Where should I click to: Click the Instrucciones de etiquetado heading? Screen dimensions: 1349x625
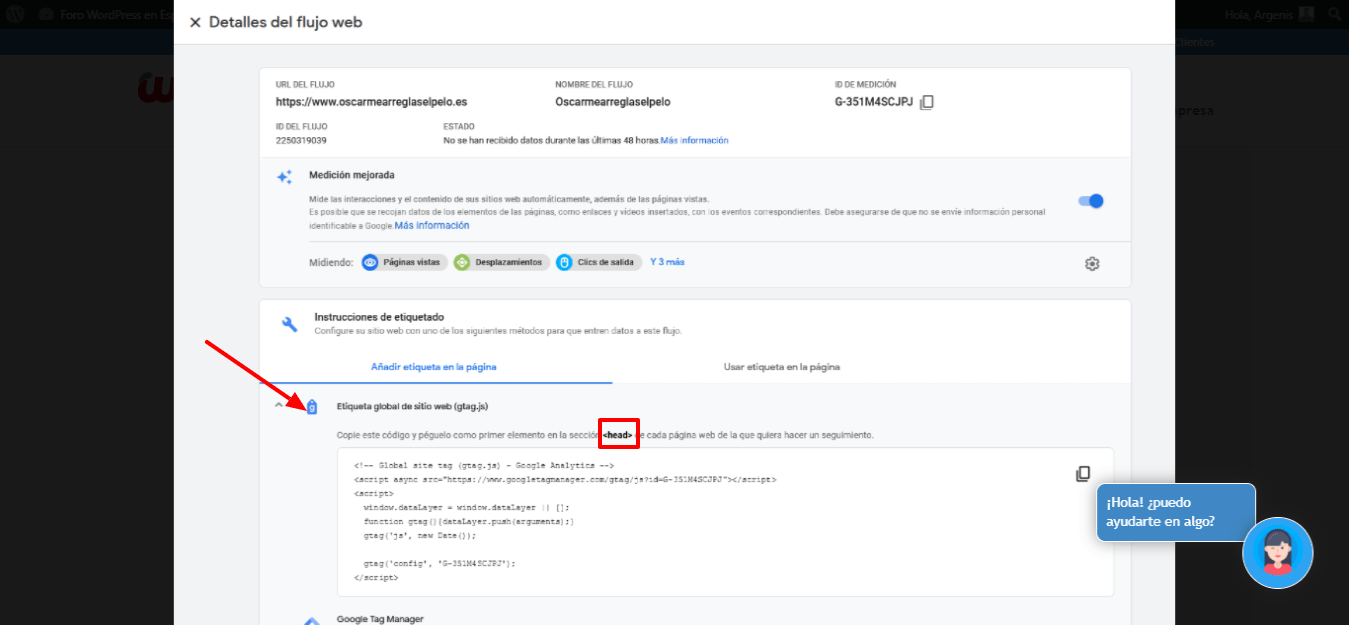pos(379,317)
